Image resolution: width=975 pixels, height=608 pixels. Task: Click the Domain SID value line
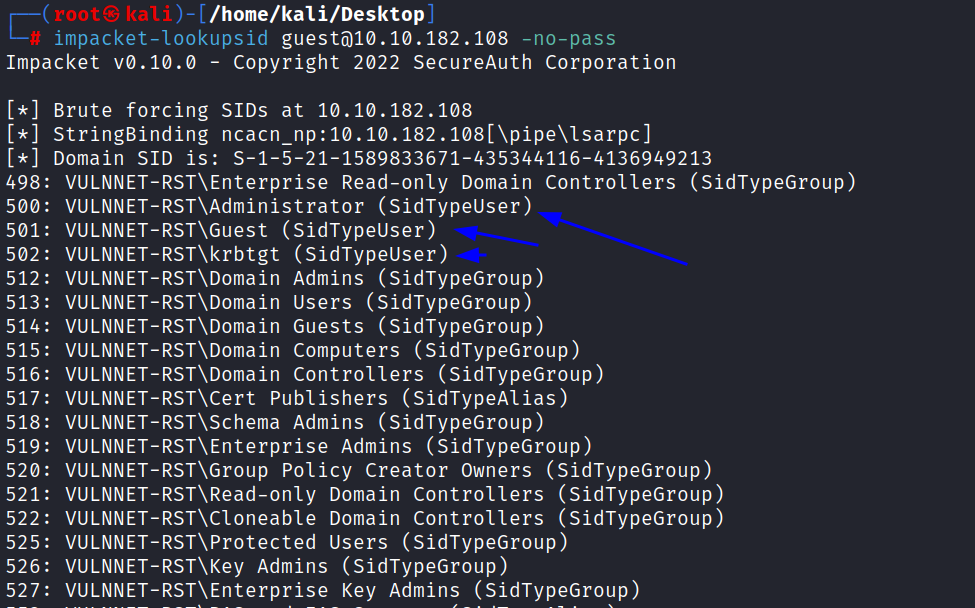pyautogui.click(x=359, y=159)
